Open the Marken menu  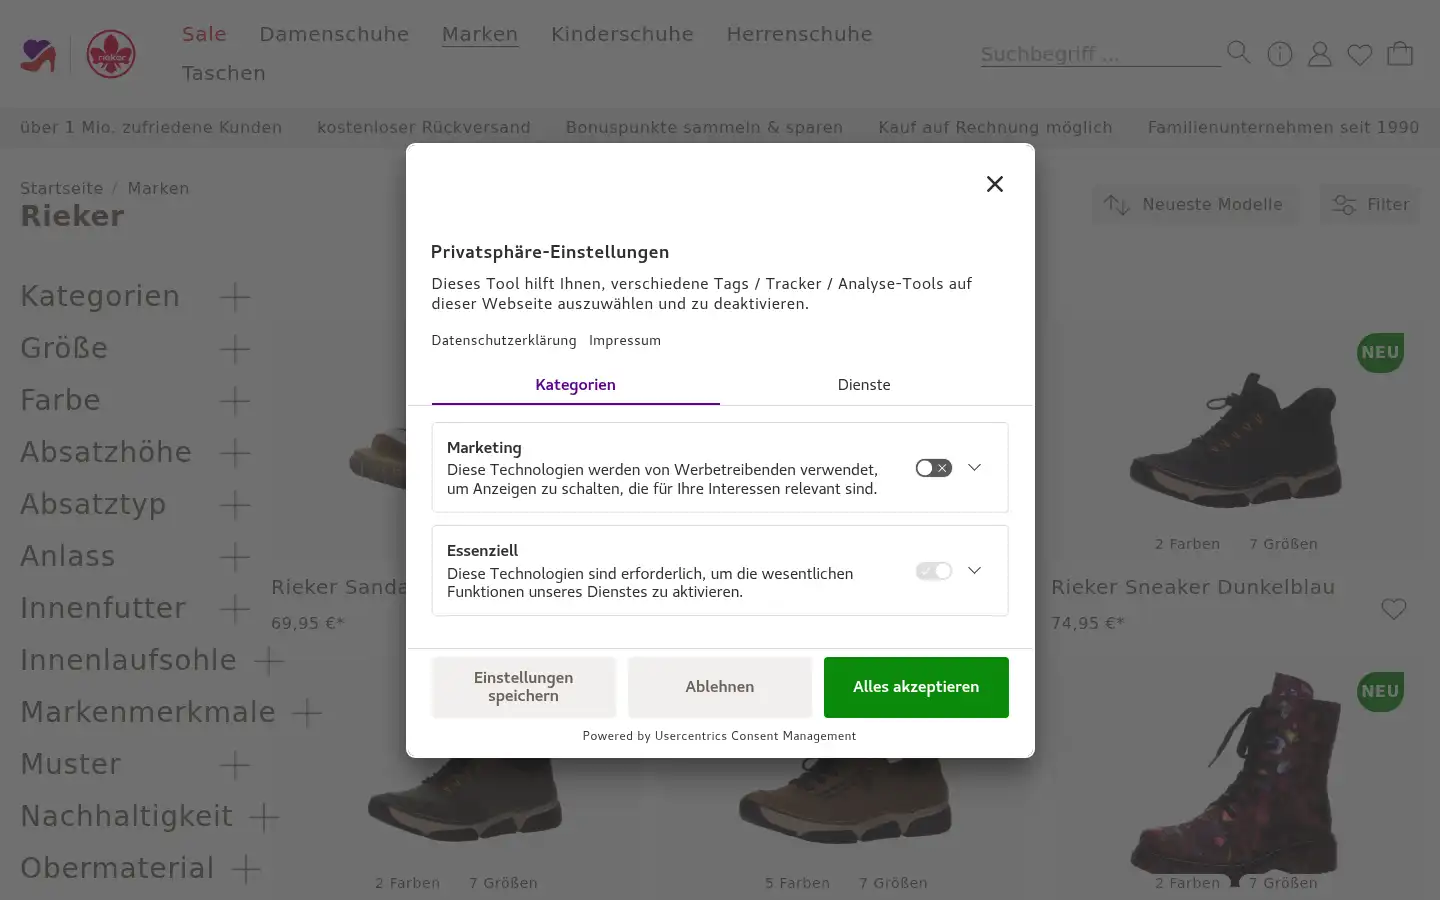point(480,34)
